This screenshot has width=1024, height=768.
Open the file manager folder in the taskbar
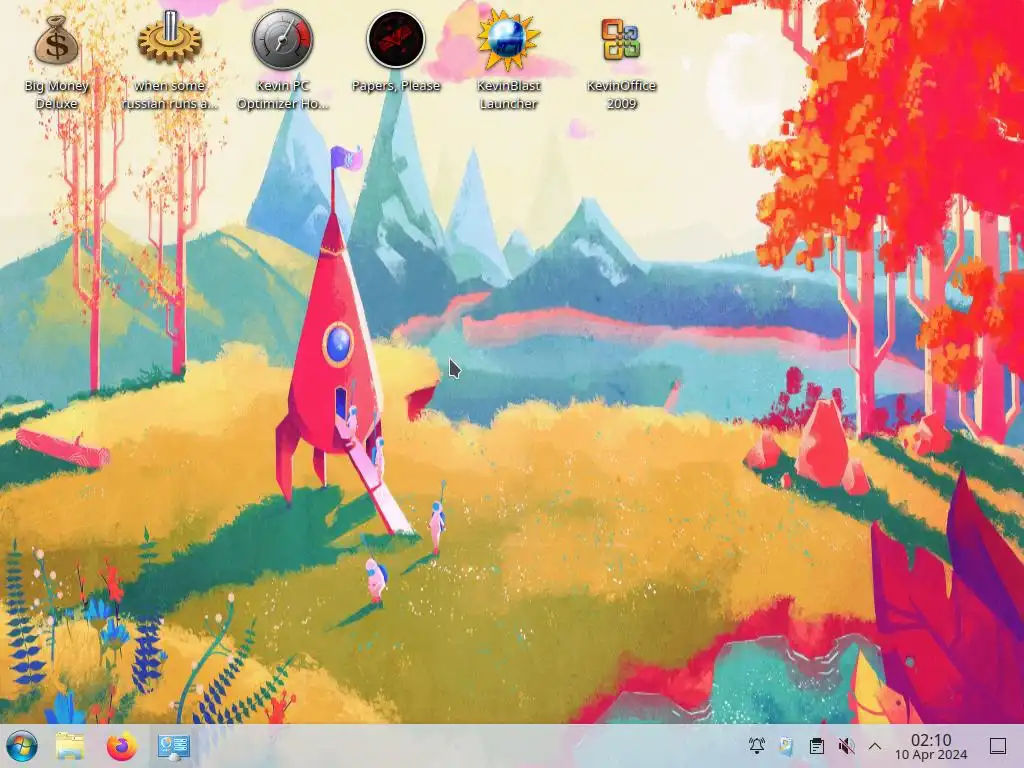pyautogui.click(x=70, y=746)
